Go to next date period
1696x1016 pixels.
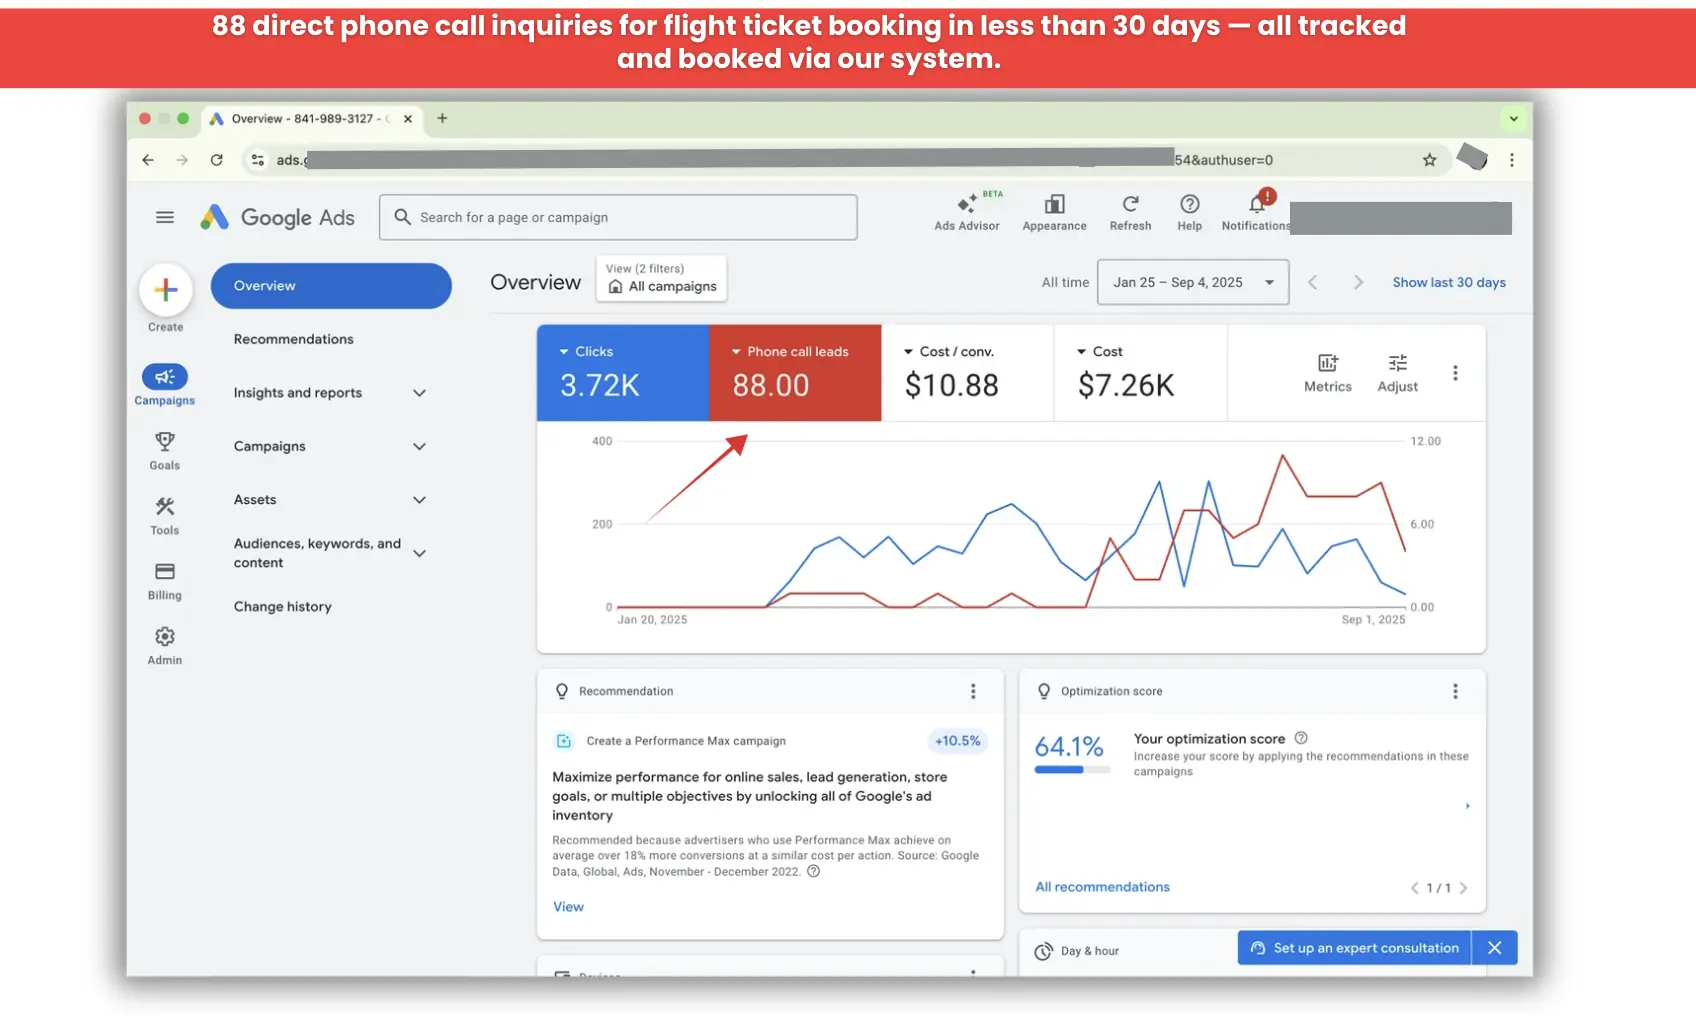[x=1358, y=282]
